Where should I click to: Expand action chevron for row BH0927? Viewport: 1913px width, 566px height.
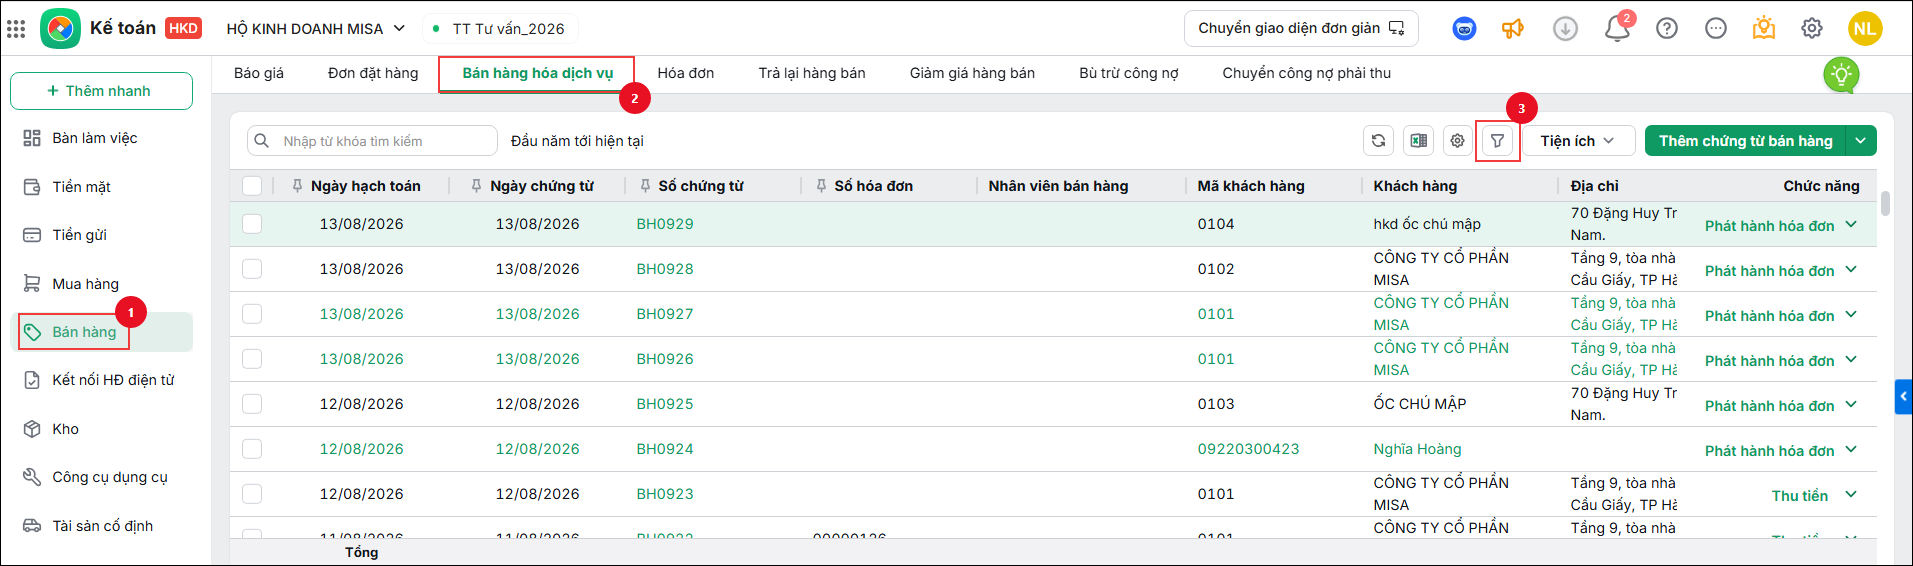pos(1851,315)
